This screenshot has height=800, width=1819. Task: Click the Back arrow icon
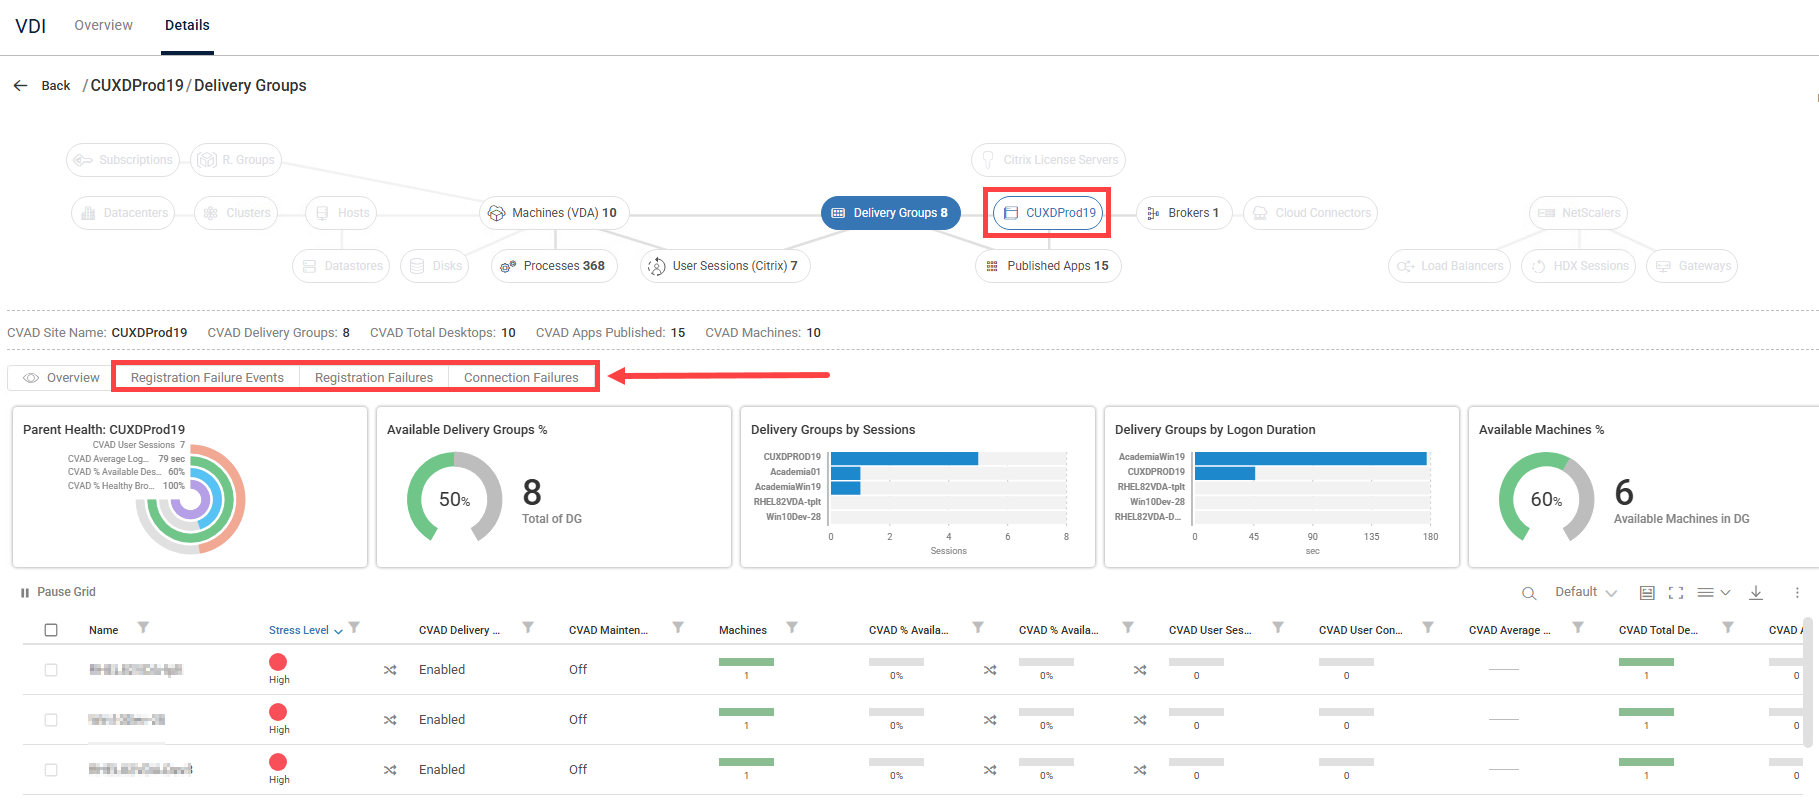20,86
